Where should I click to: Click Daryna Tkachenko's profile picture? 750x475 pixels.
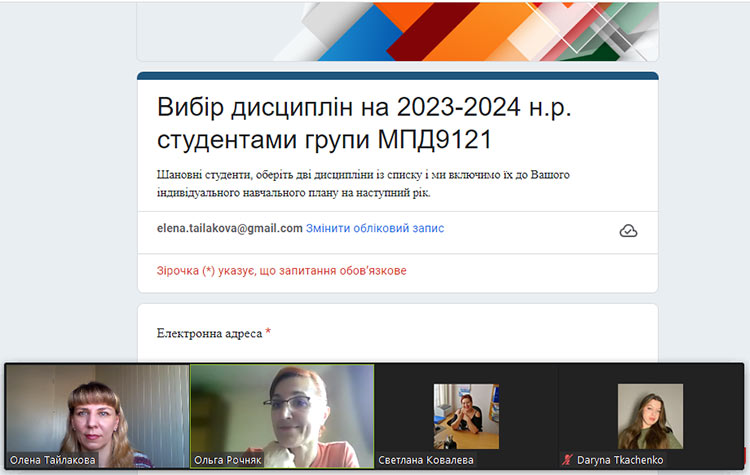click(651, 416)
